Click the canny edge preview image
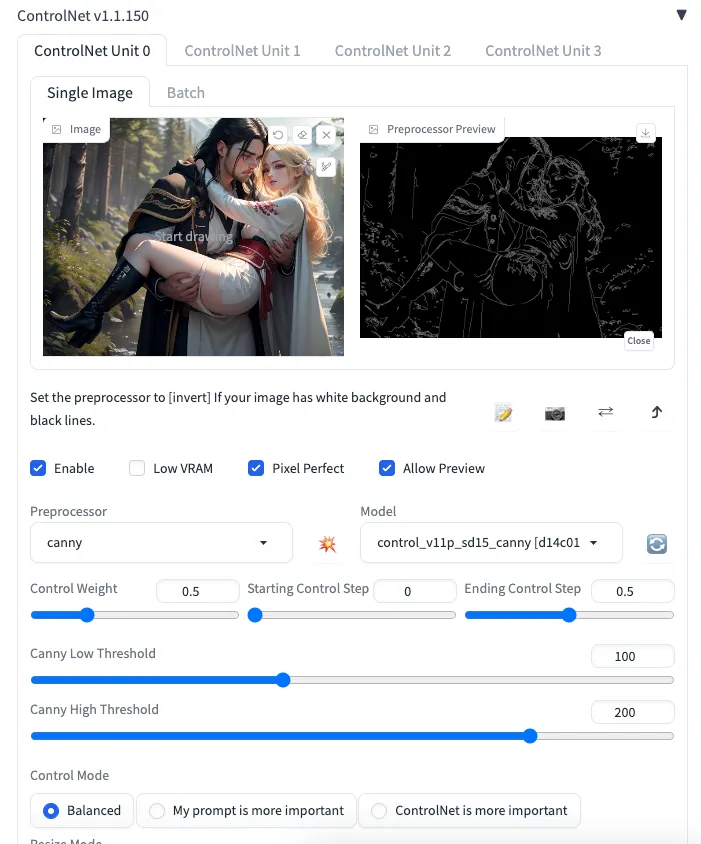Image resolution: width=701 pixels, height=844 pixels. tap(510, 237)
